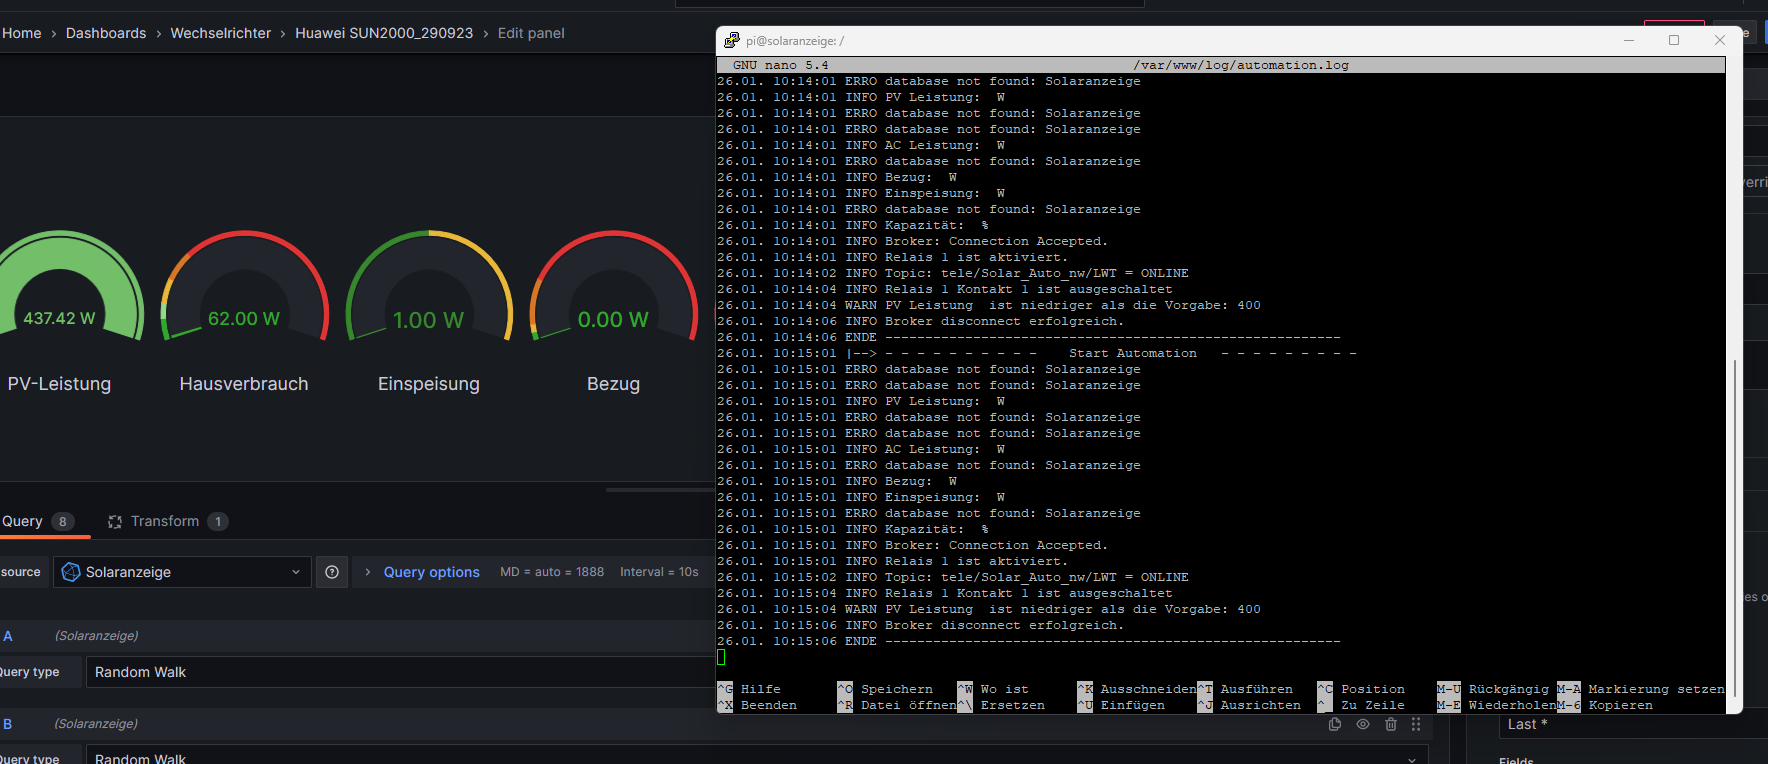Screen dimensions: 1768x764
Task: Switch to the Transform tab
Action: 165,521
